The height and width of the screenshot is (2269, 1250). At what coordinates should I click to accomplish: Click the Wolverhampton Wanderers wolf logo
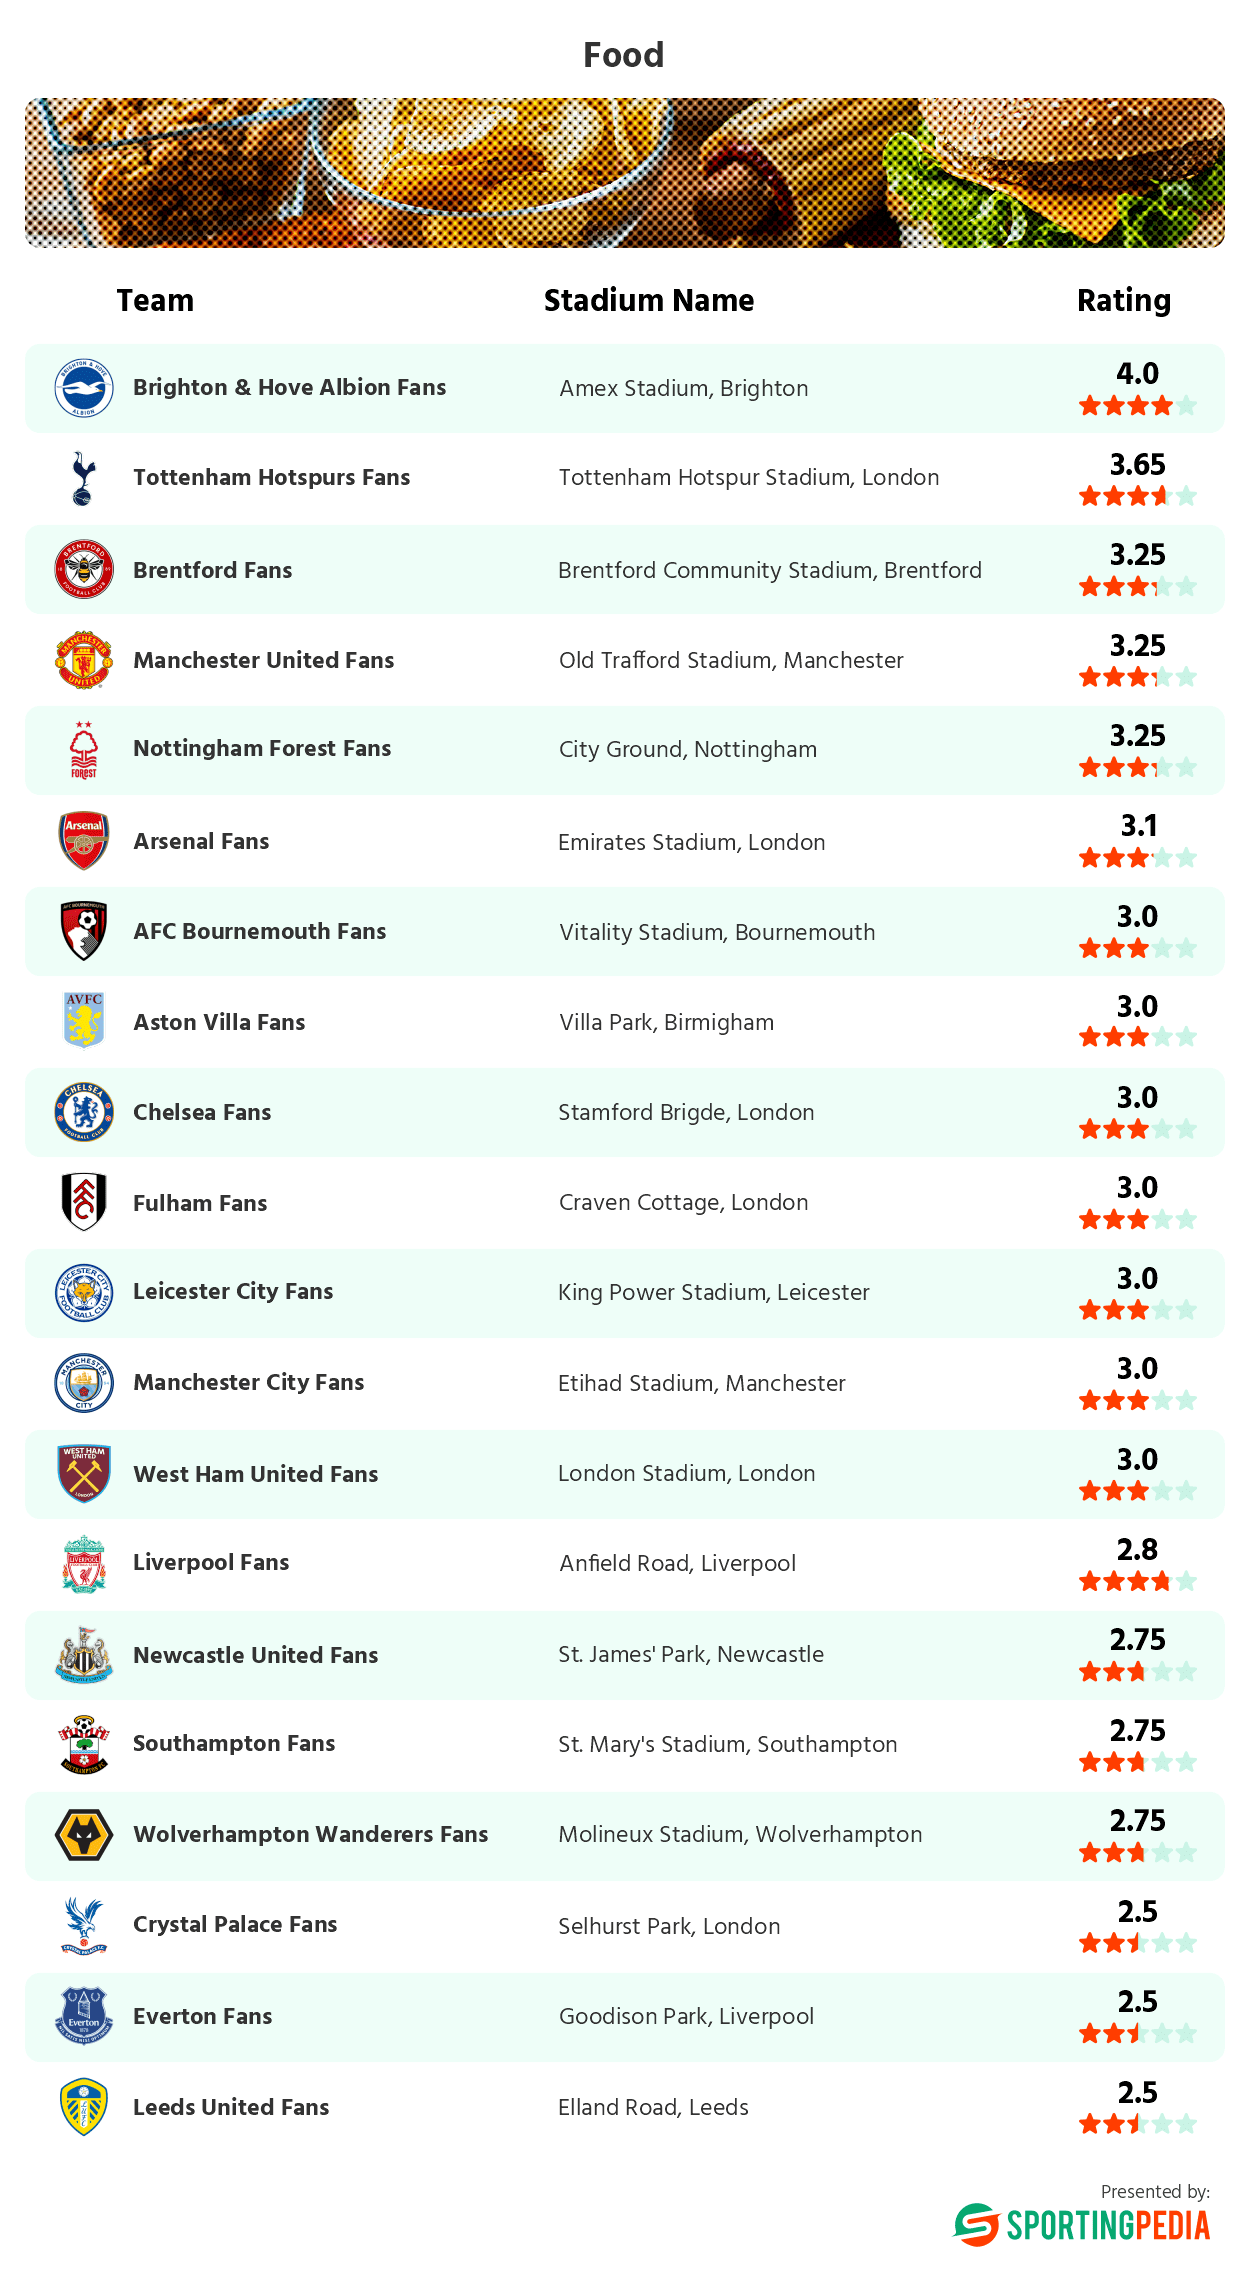click(84, 1835)
